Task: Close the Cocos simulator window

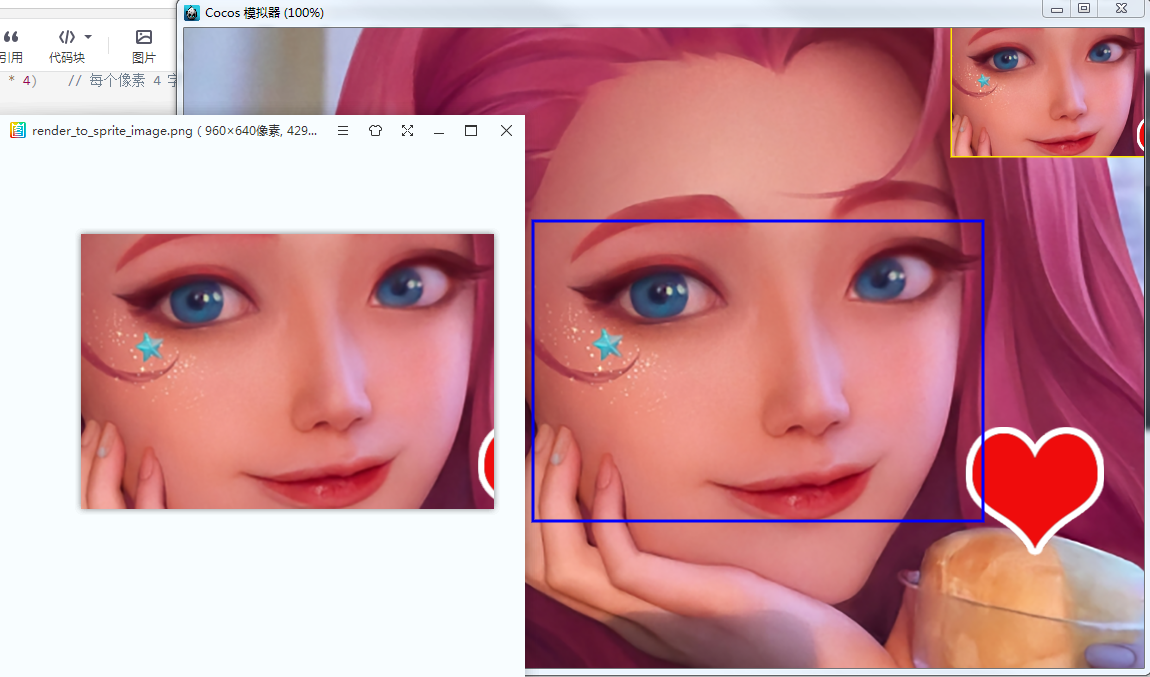Action: pyautogui.click(x=1121, y=9)
